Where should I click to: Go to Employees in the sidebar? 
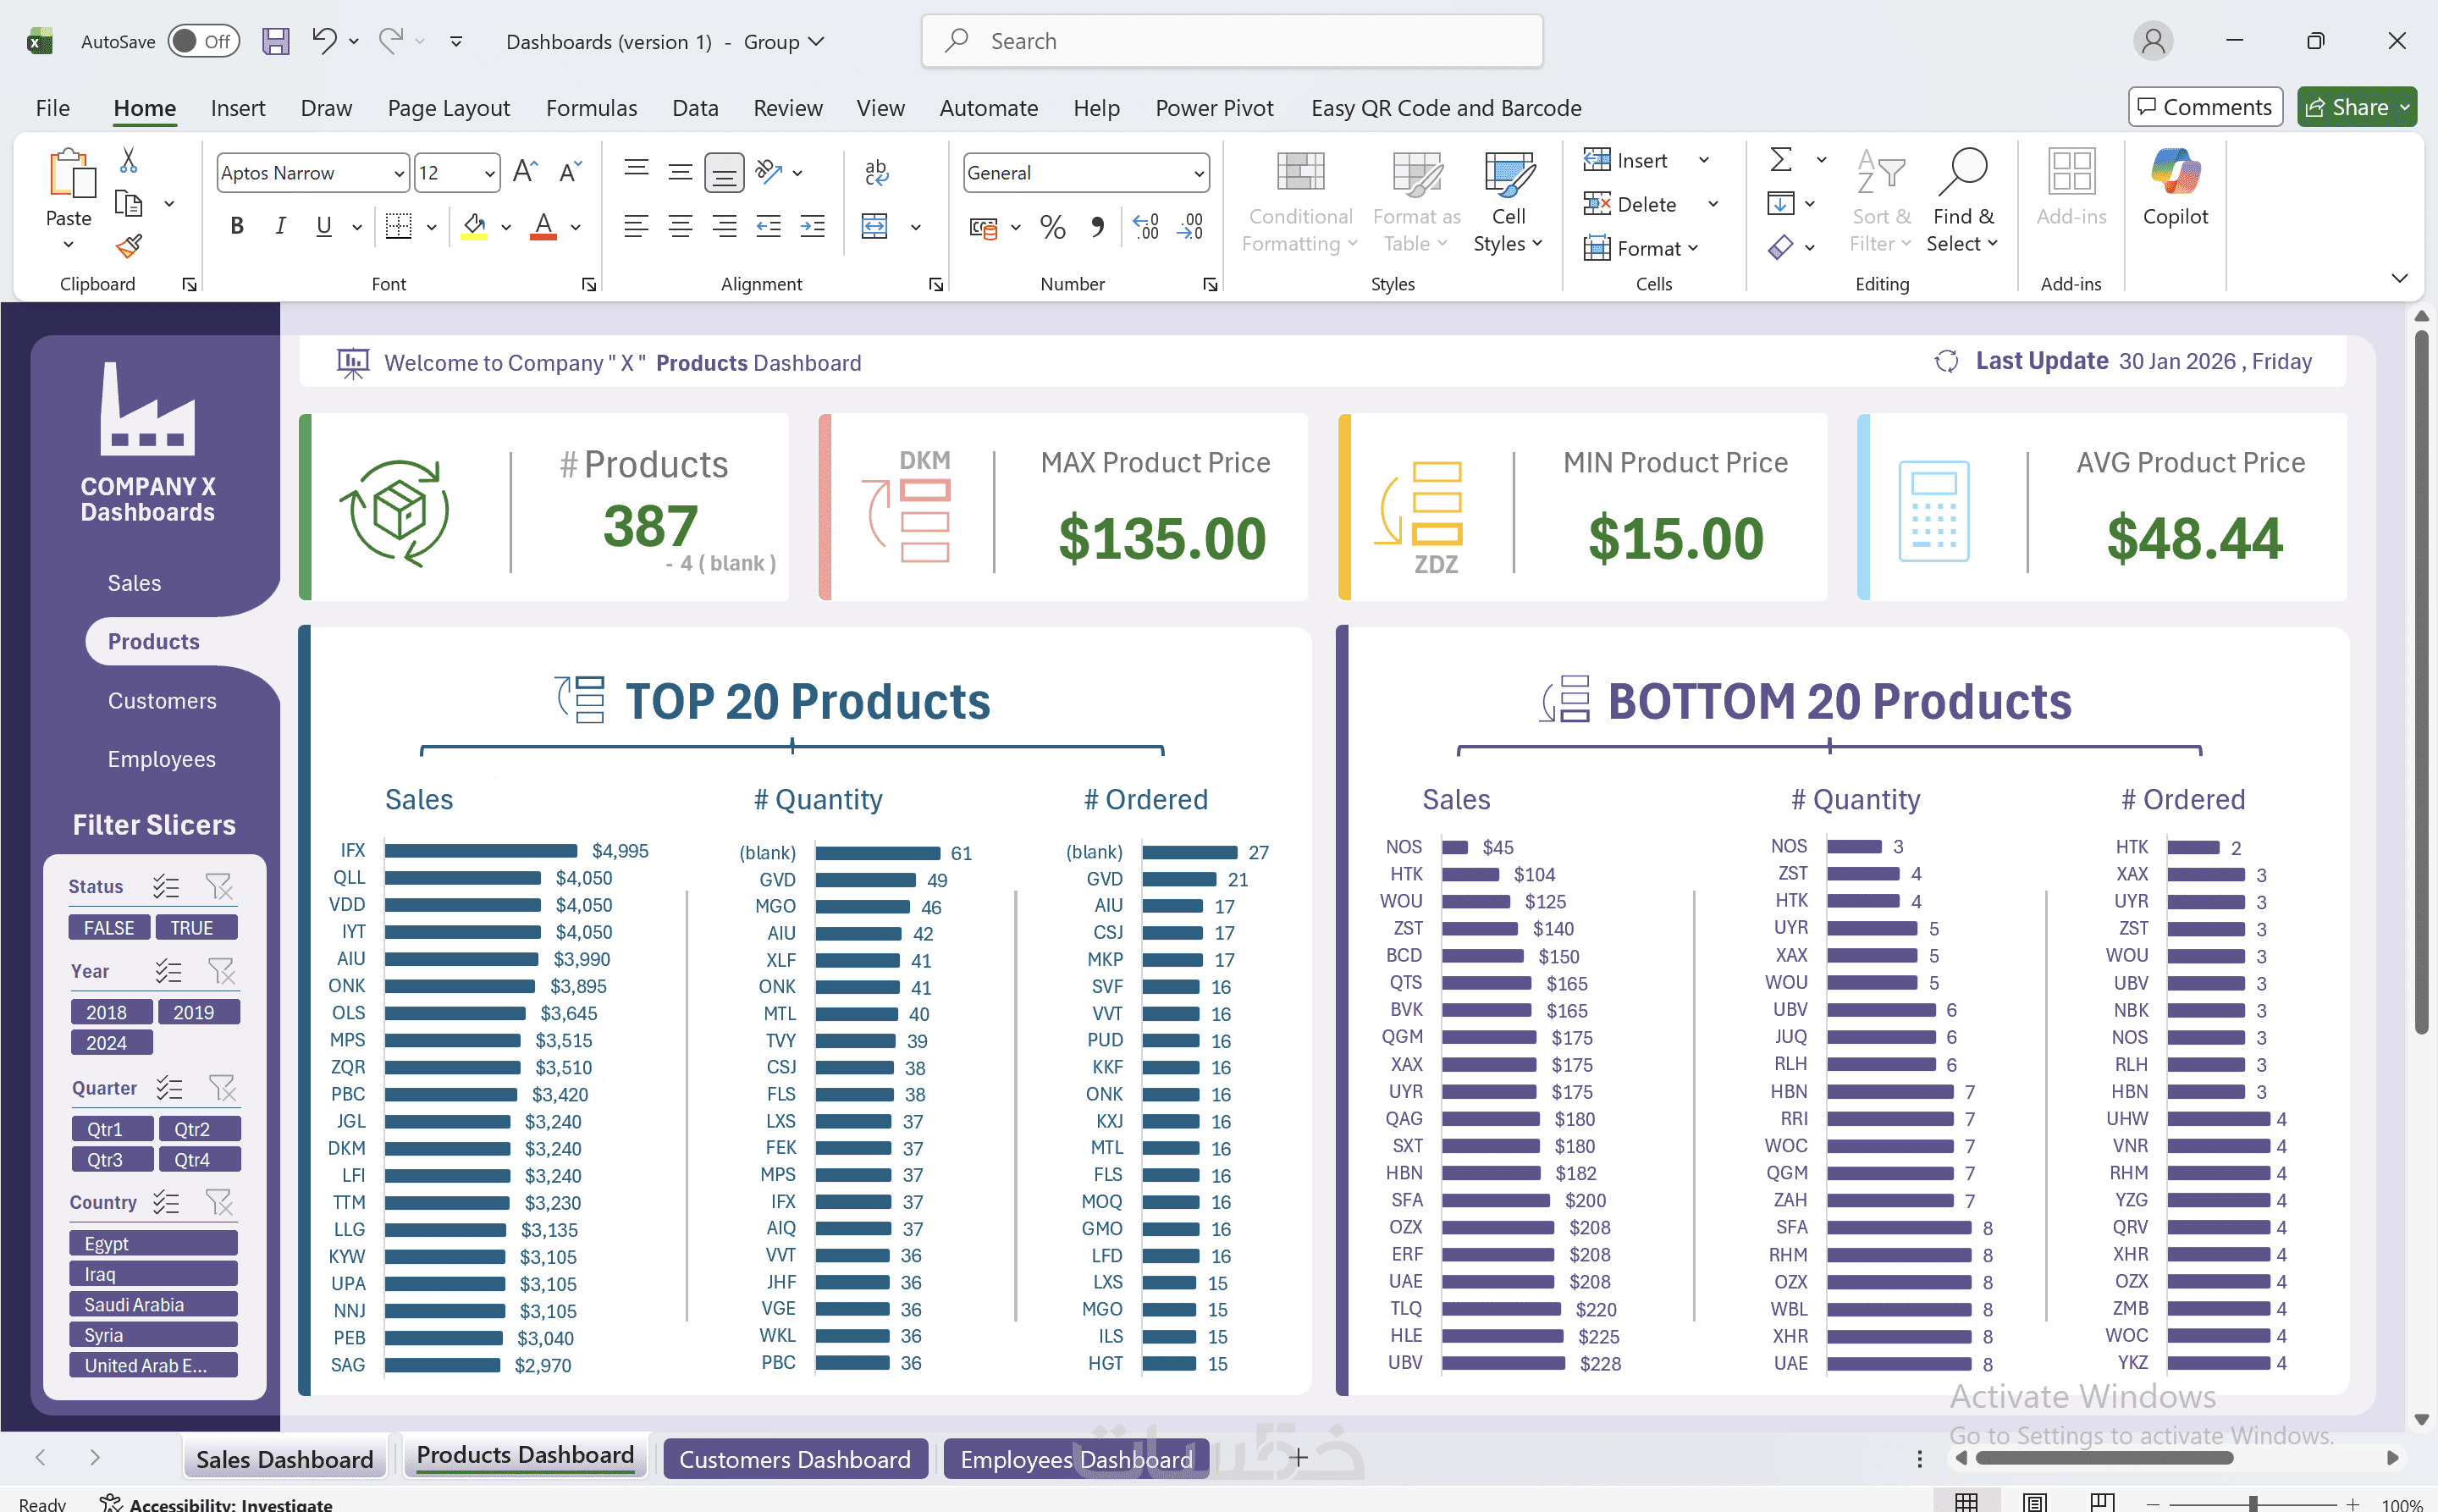tap(161, 759)
